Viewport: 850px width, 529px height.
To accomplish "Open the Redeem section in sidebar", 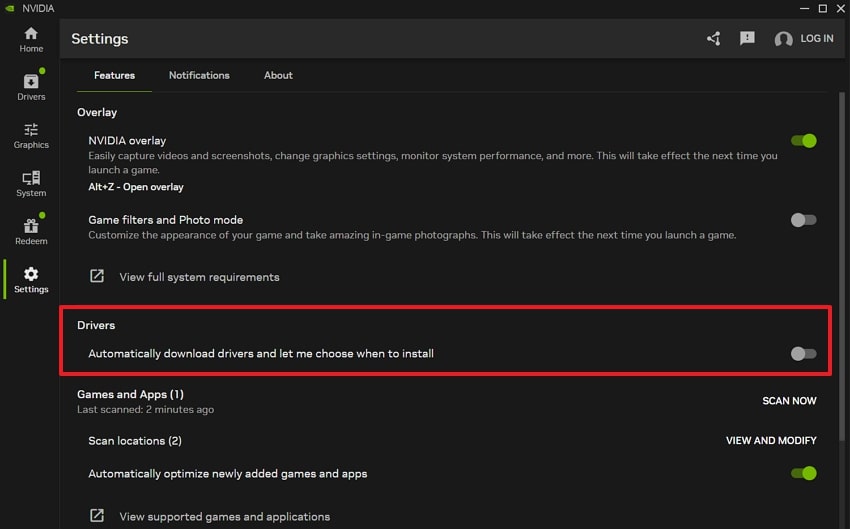I will 31,231.
